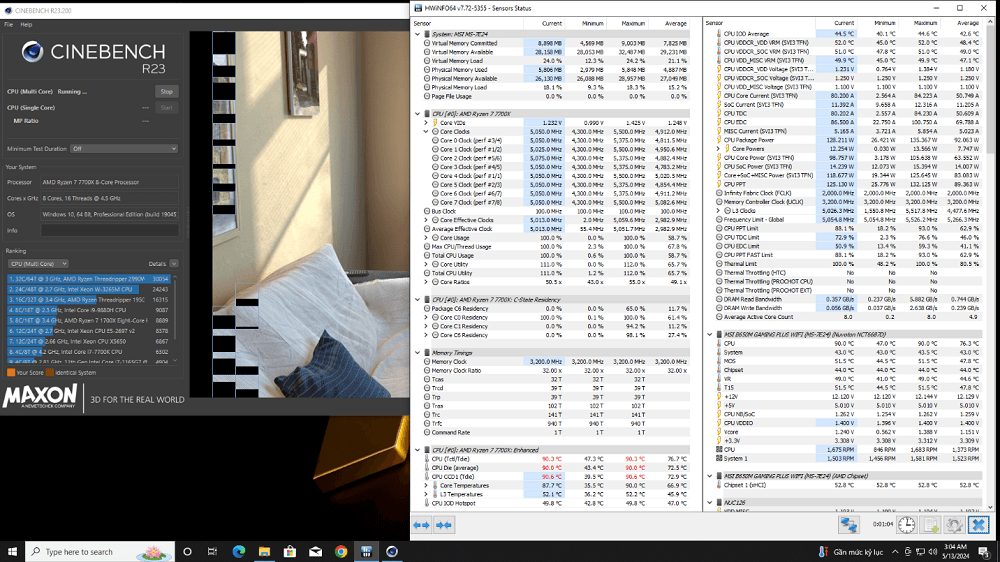
Task: Open notification center icon
Action: 984,552
